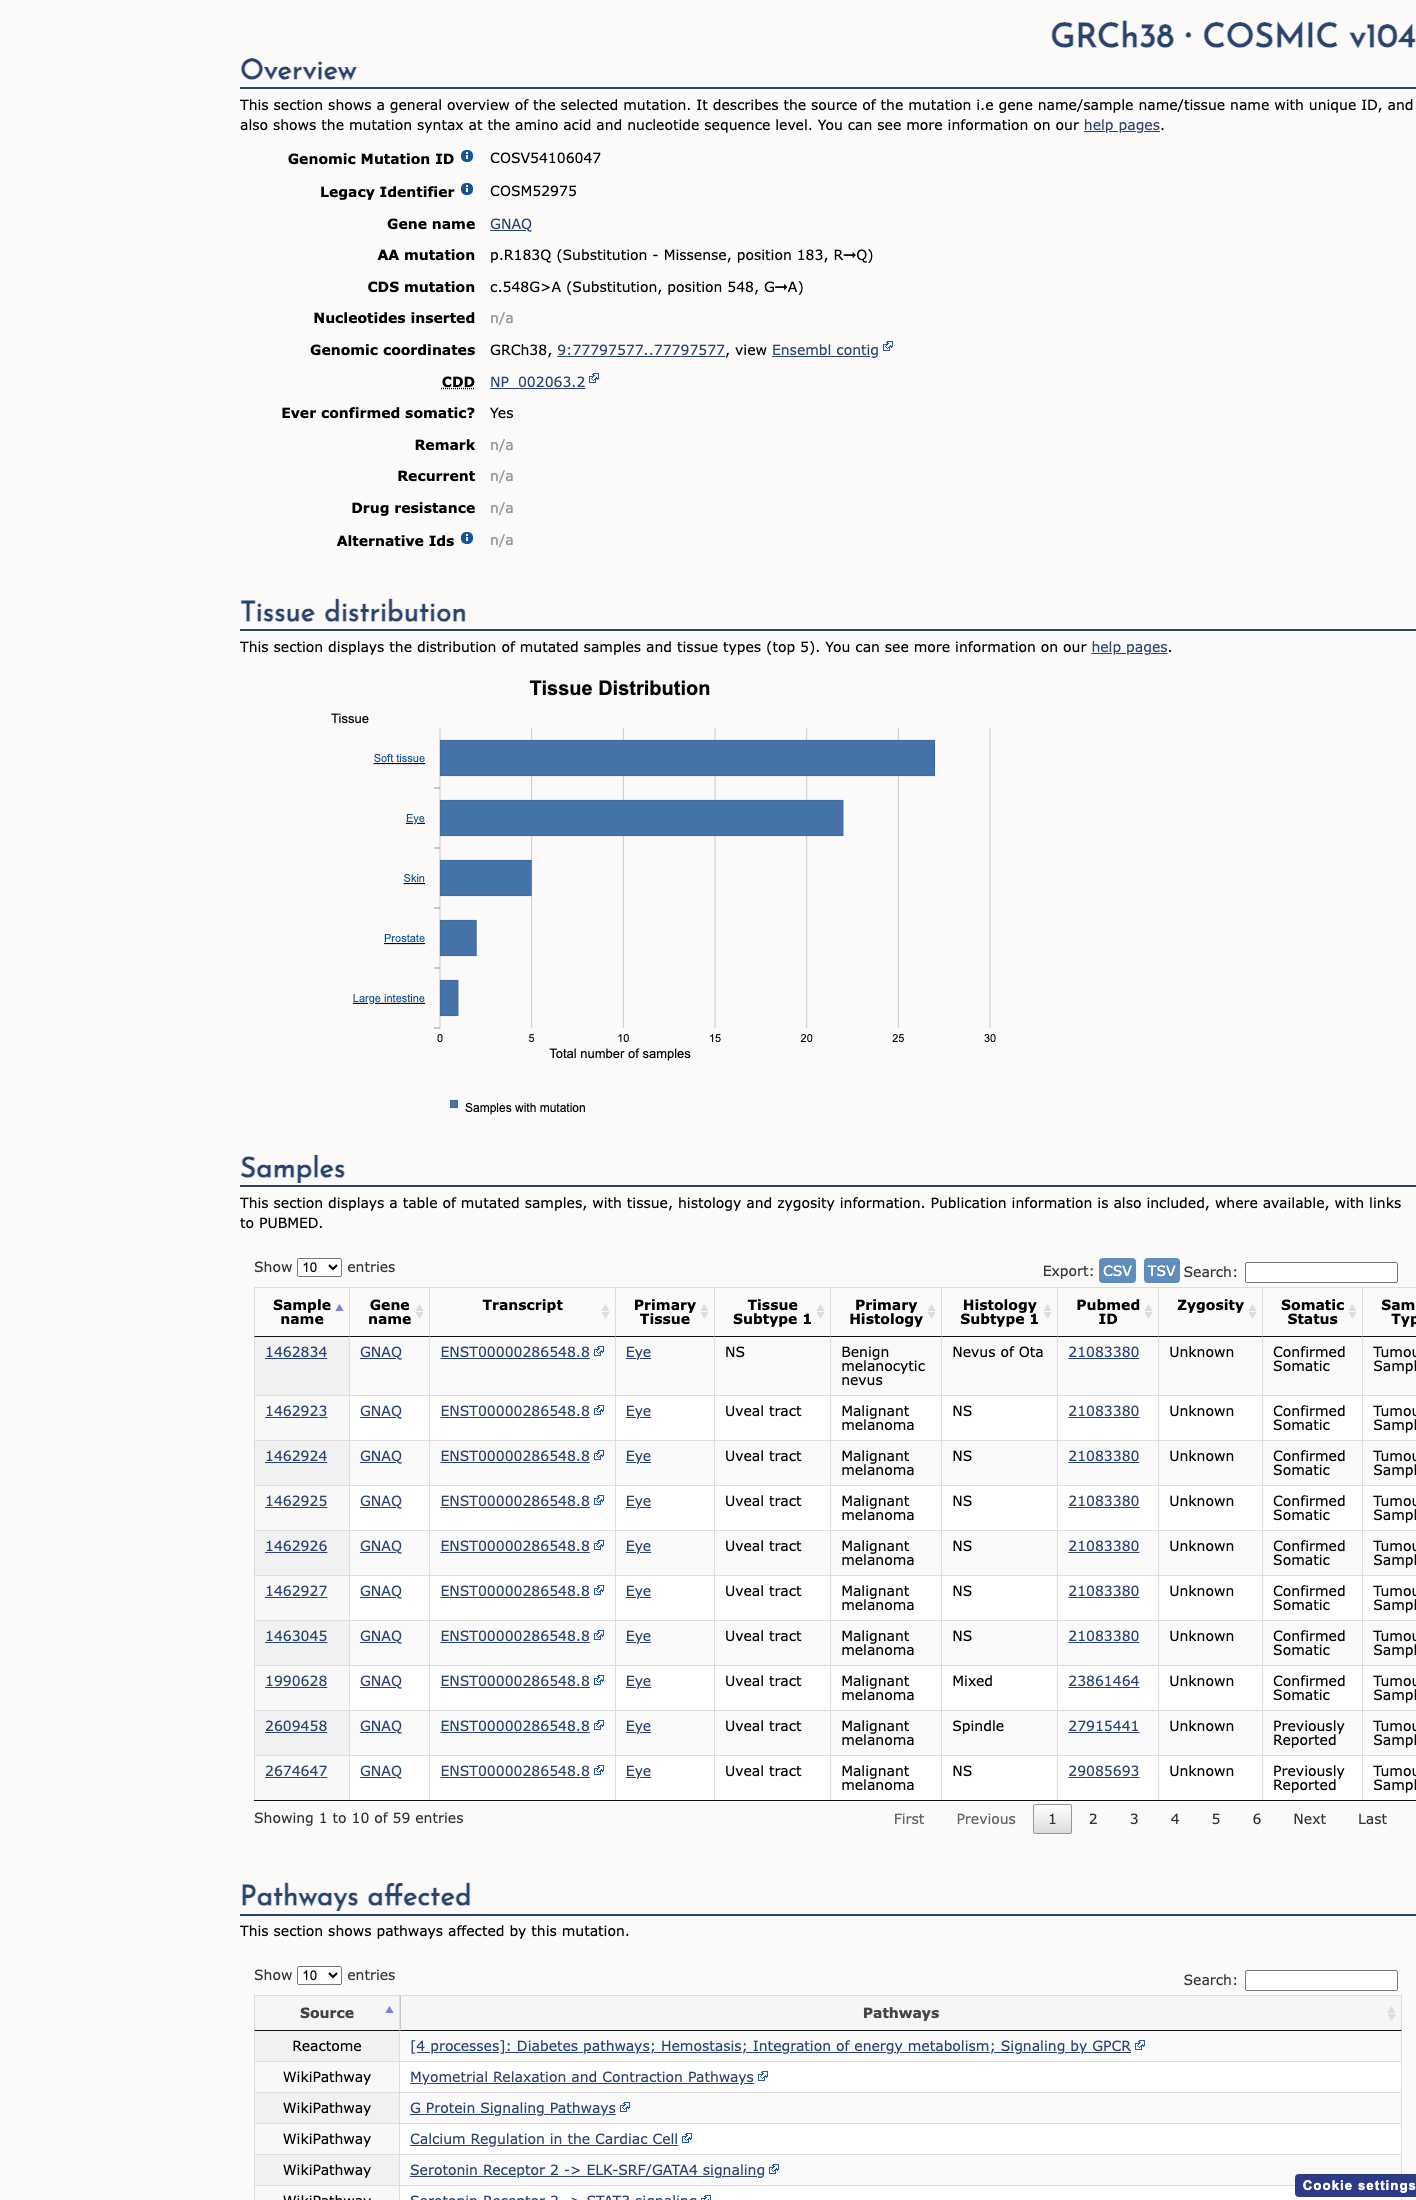Open Pubmed ID 23861464 link

pos(1103,1681)
